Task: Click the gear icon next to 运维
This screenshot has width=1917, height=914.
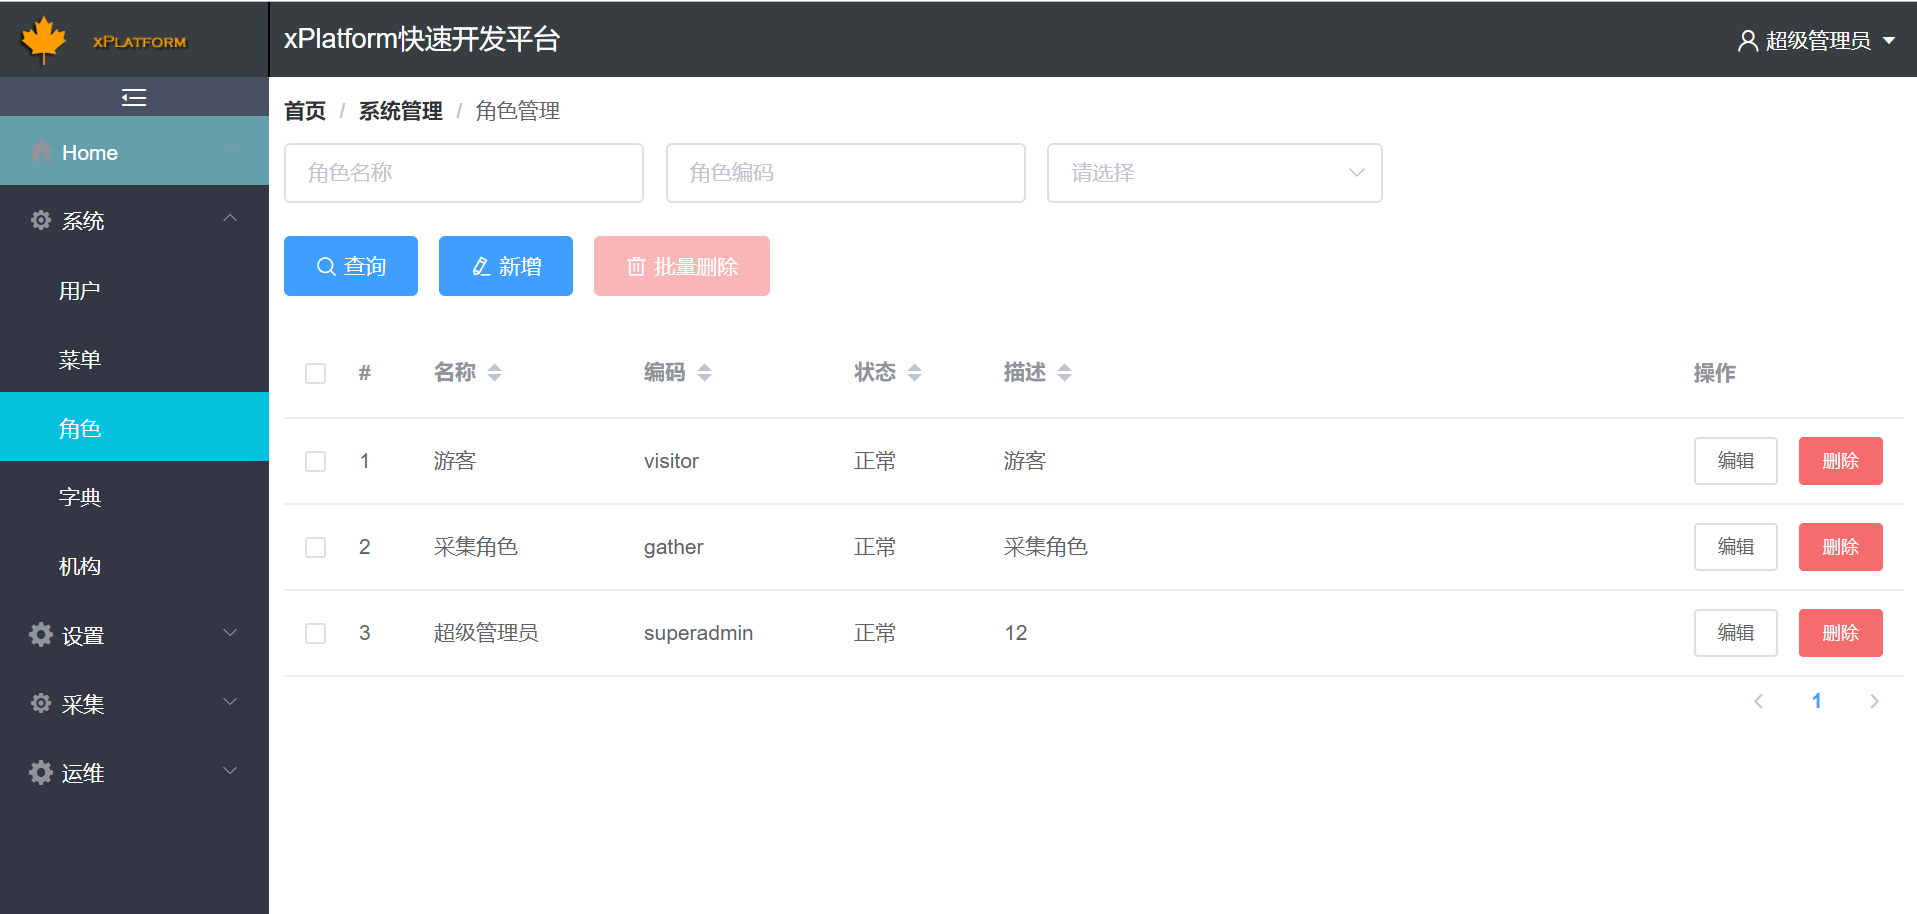Action: click(x=40, y=772)
